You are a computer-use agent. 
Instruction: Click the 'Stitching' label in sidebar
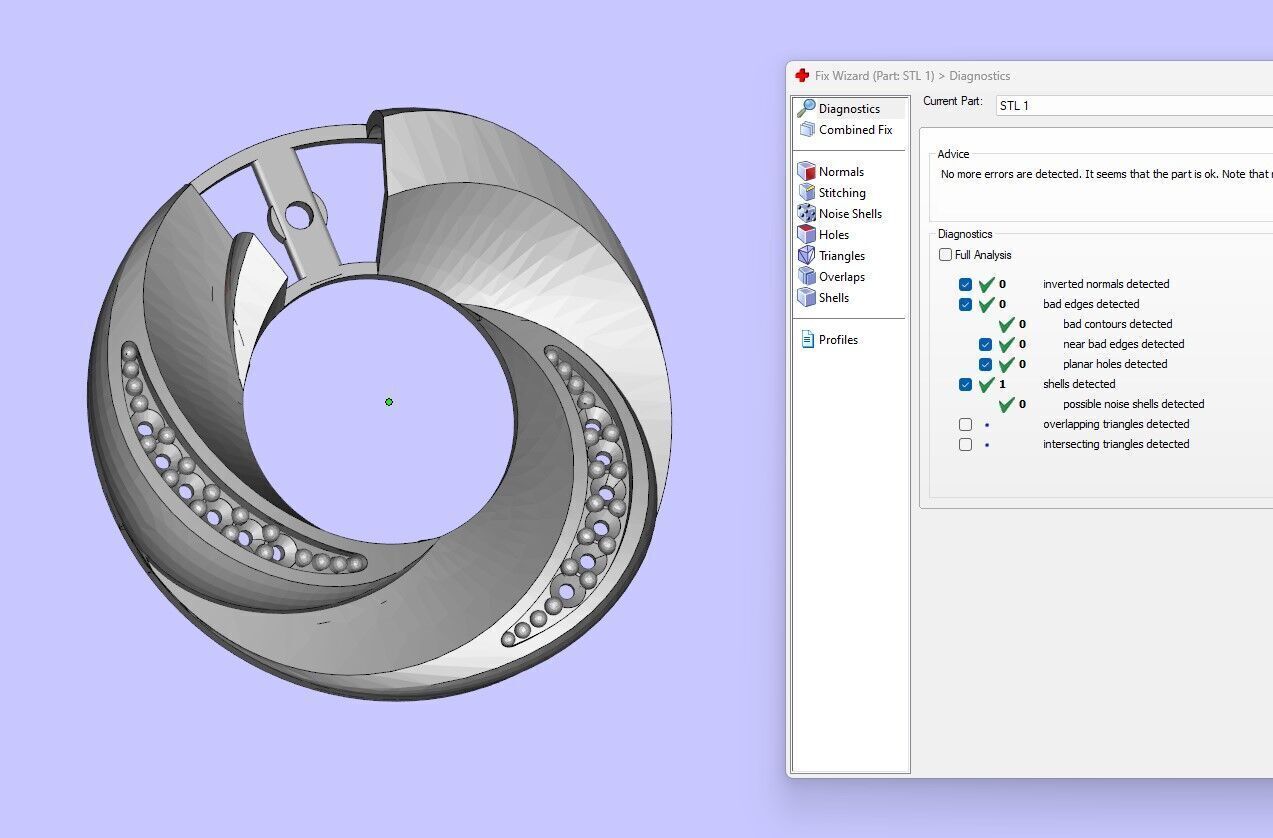842,193
